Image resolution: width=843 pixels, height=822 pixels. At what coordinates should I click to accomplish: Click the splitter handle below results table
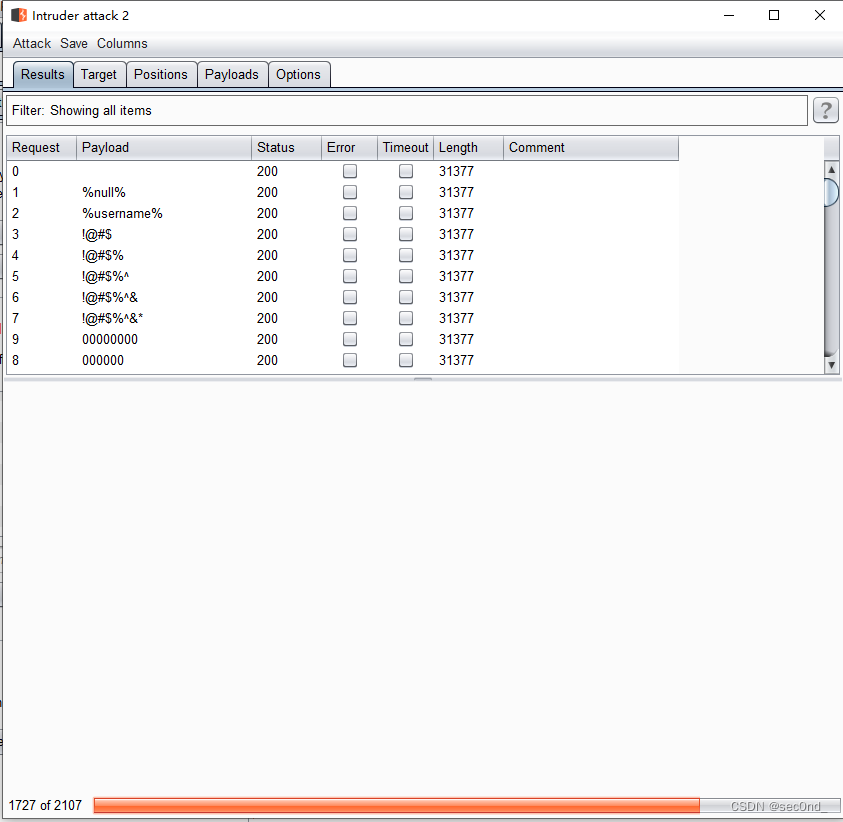(x=423, y=379)
